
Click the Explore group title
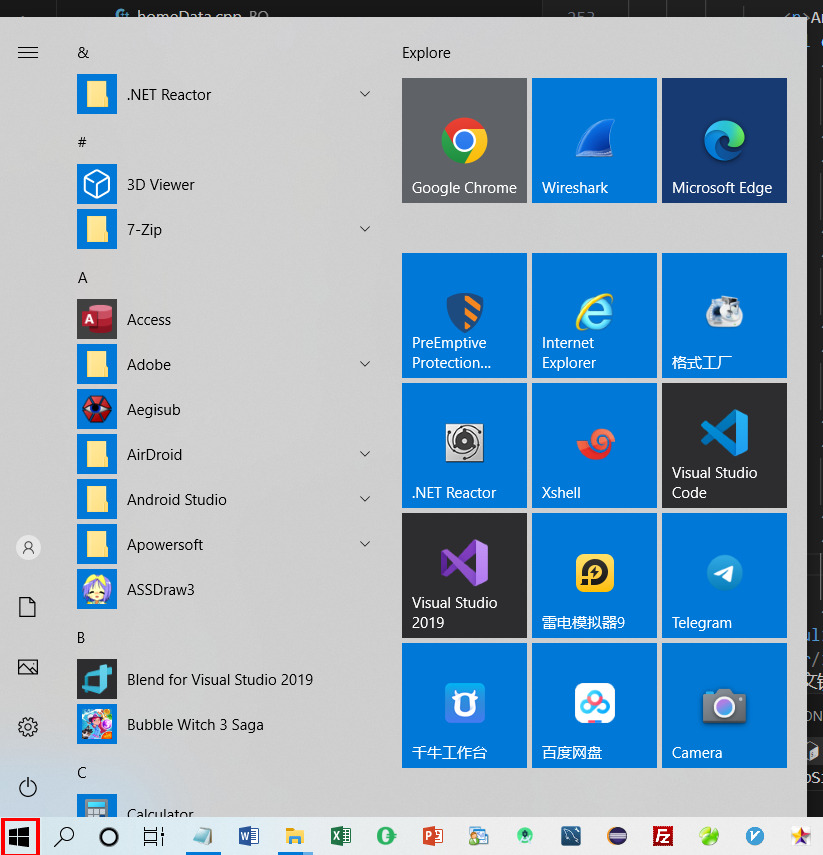click(426, 52)
